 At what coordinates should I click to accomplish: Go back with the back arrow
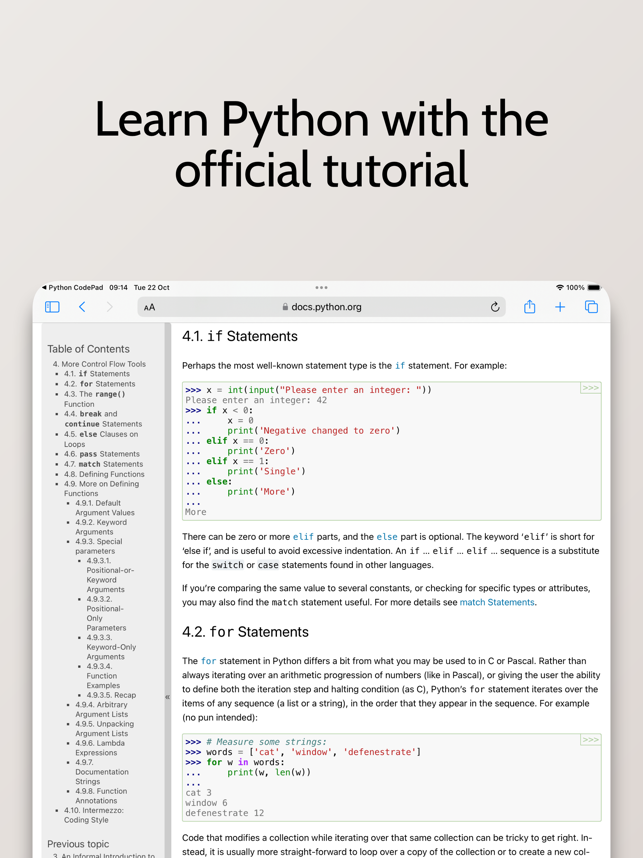[82, 307]
